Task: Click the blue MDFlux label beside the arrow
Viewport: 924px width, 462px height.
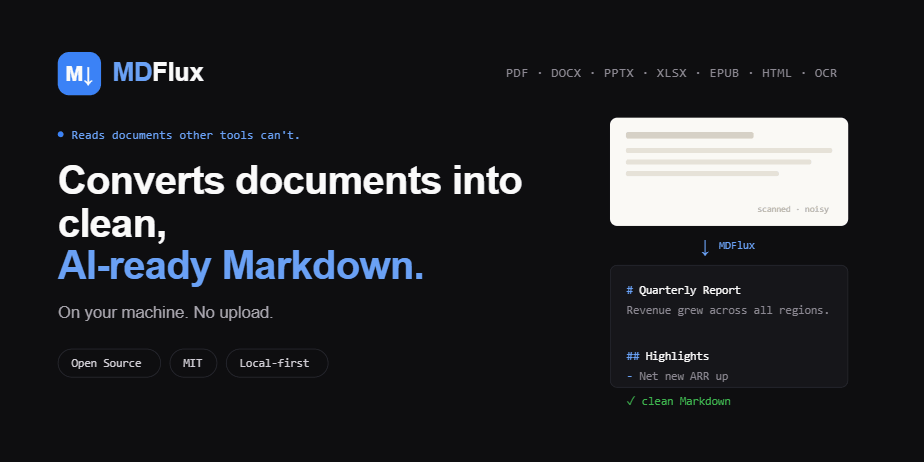Action: (737, 246)
